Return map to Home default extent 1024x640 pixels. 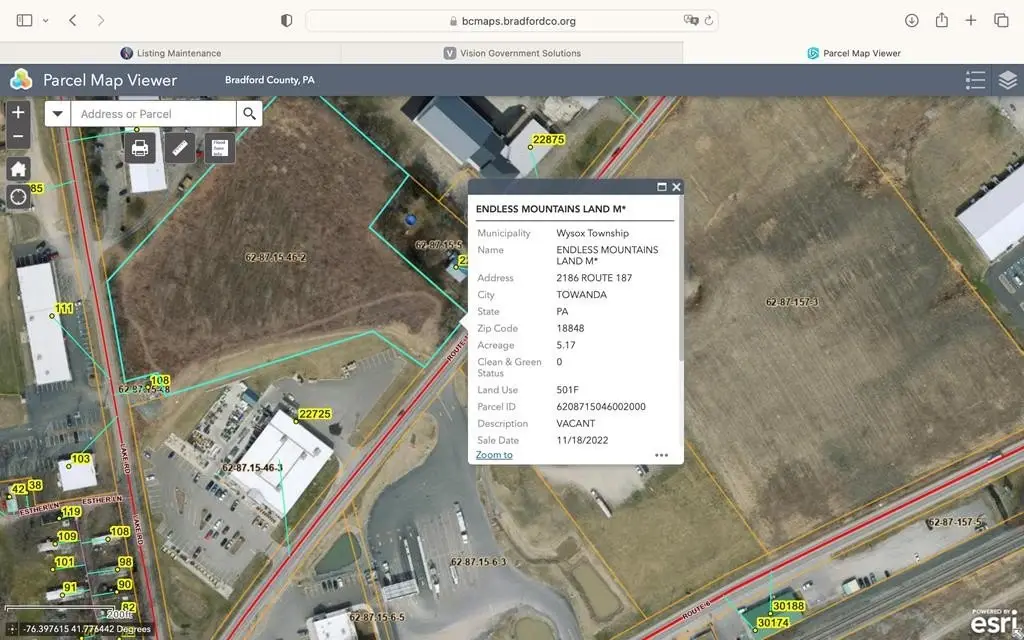click(18, 168)
